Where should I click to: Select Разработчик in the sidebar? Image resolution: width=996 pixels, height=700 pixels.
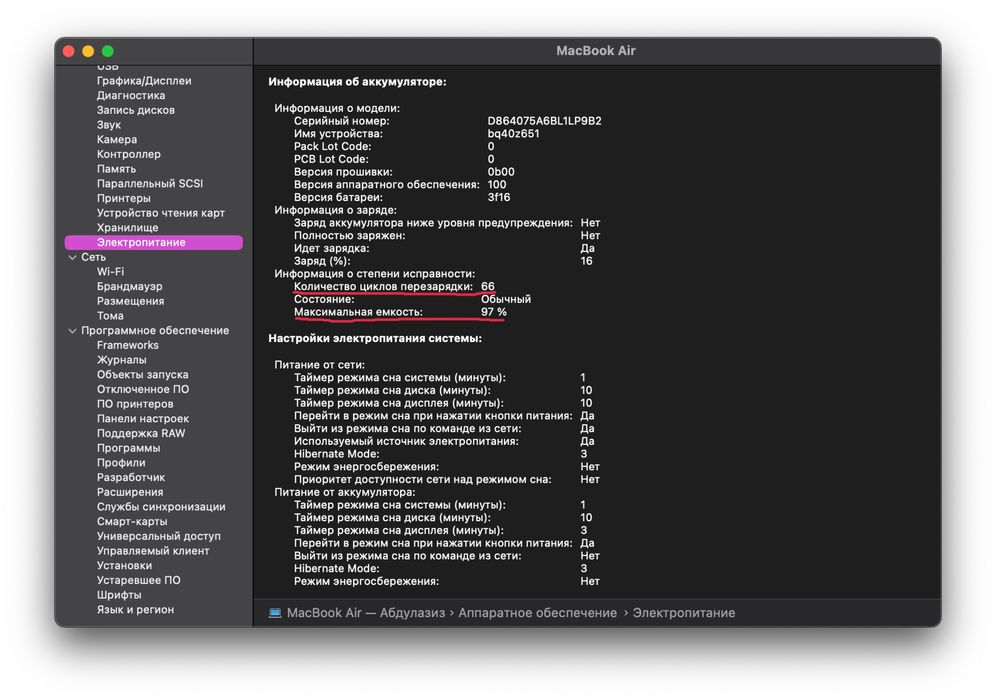131,477
